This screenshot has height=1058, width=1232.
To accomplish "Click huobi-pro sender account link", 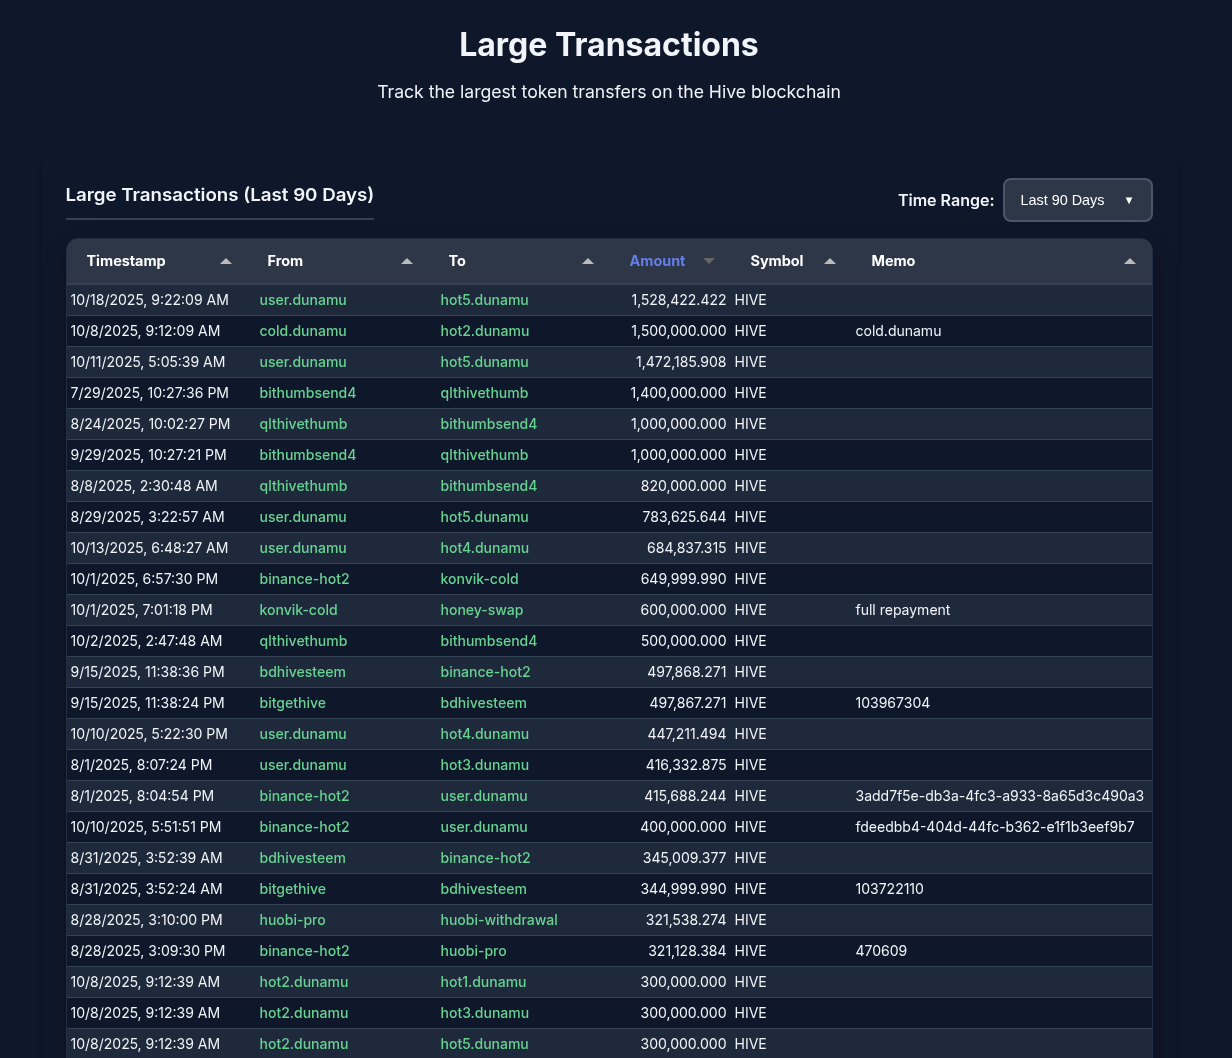I will click(292, 920).
